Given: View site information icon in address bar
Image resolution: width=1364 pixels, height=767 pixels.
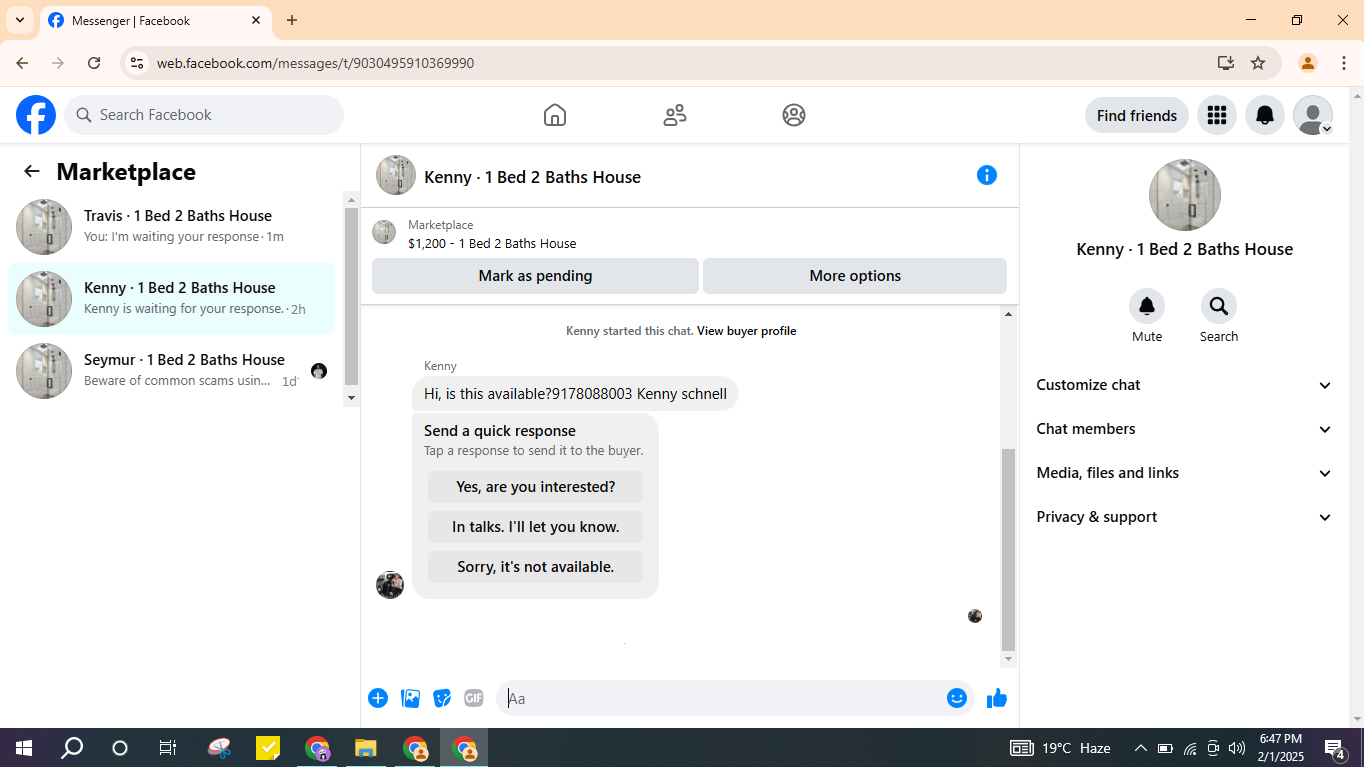Looking at the screenshot, I should [x=137, y=63].
